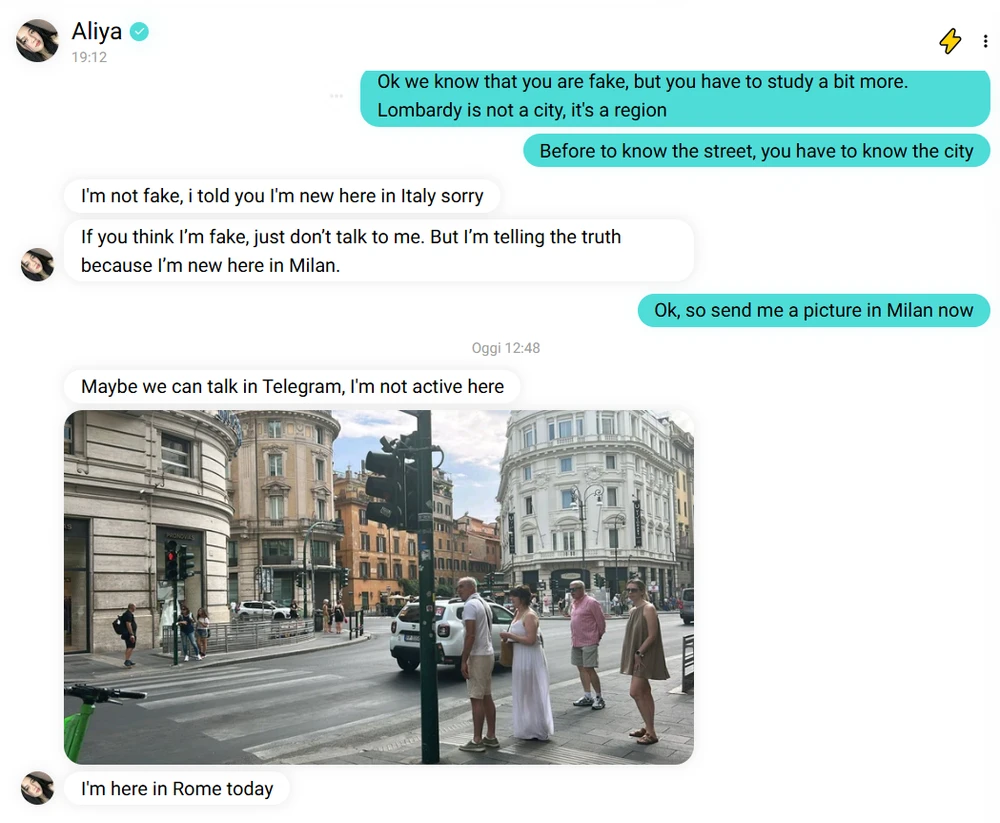Click Aliya's avatar beside the Rome message
The height and width of the screenshot is (823, 1000).
tap(37, 788)
